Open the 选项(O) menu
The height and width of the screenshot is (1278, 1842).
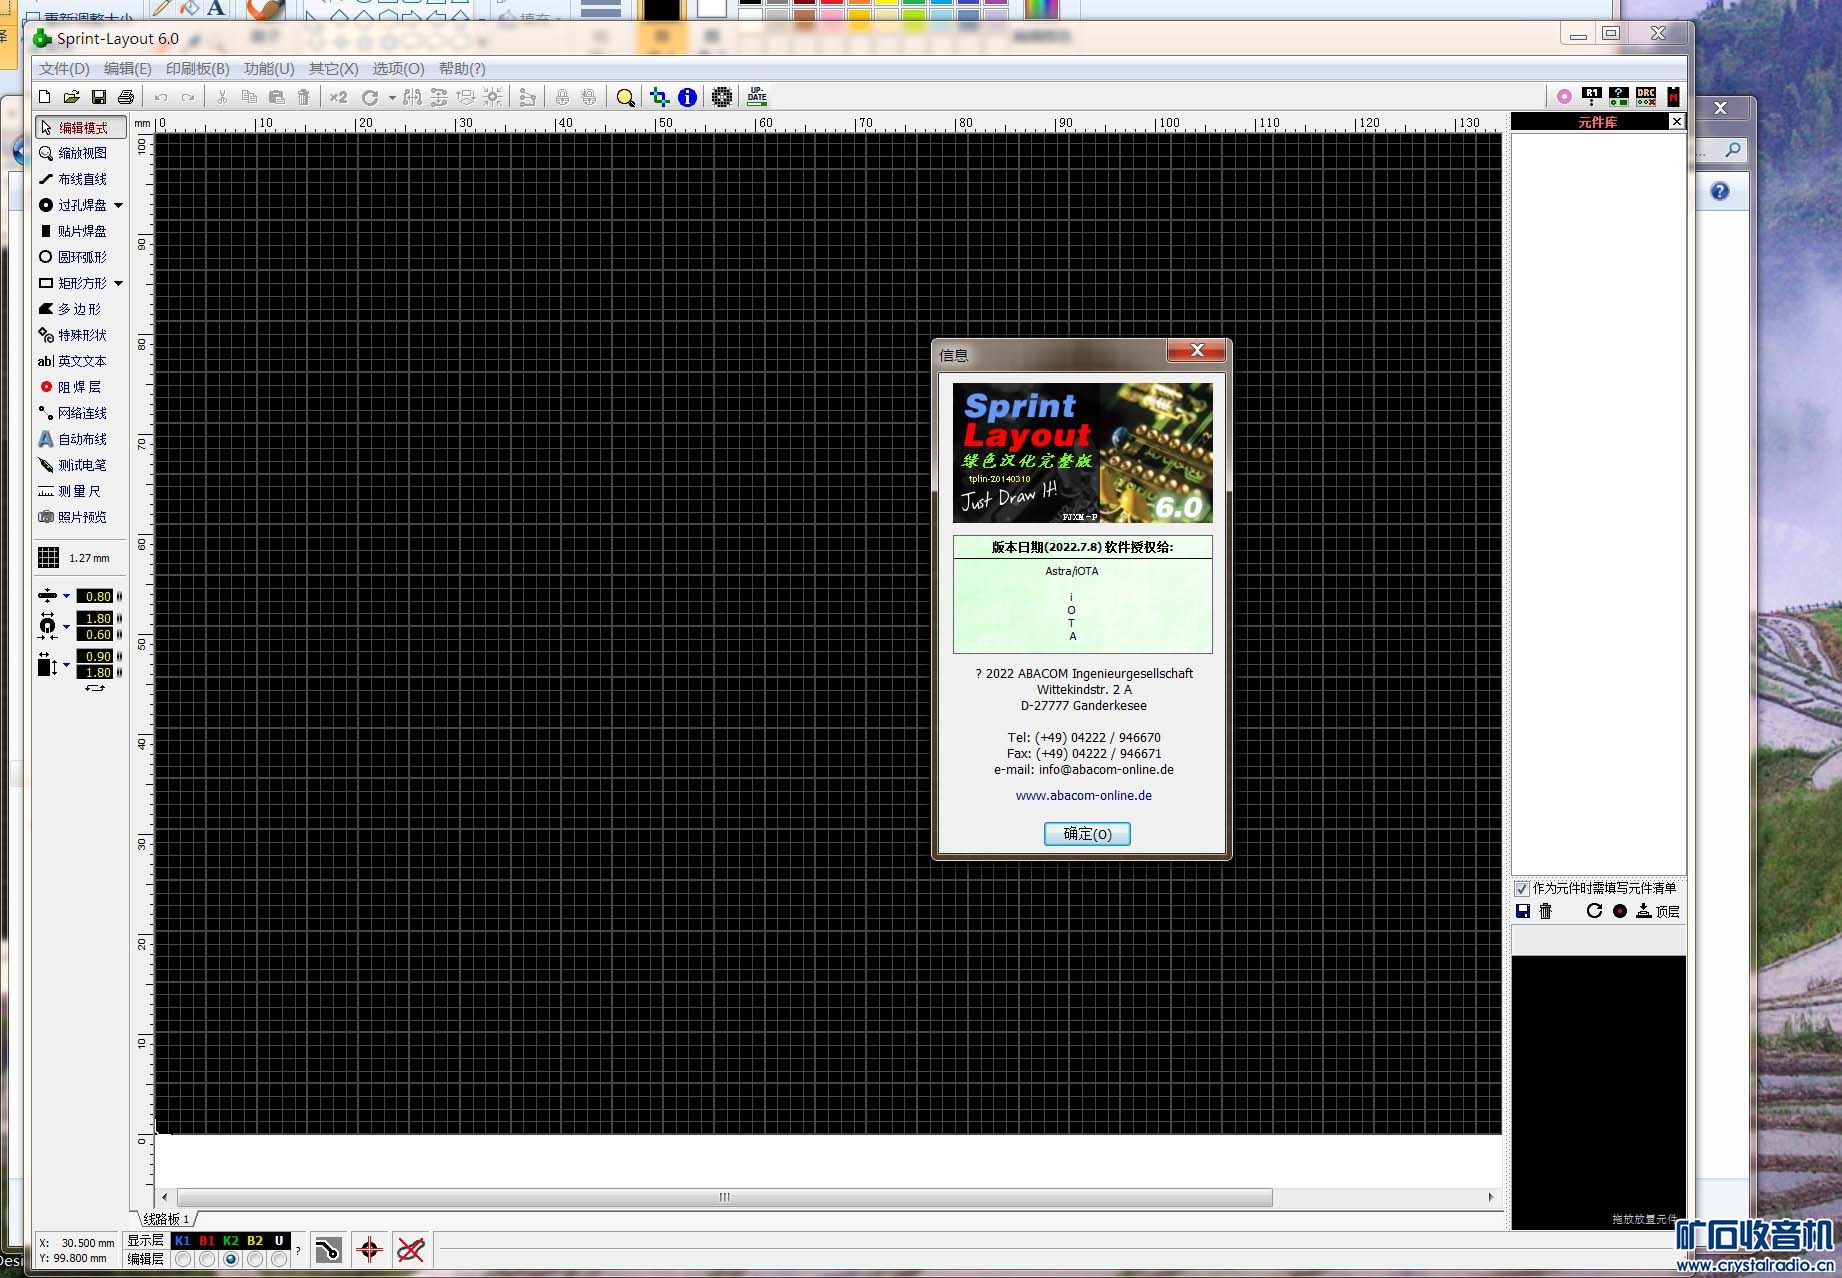click(x=398, y=68)
